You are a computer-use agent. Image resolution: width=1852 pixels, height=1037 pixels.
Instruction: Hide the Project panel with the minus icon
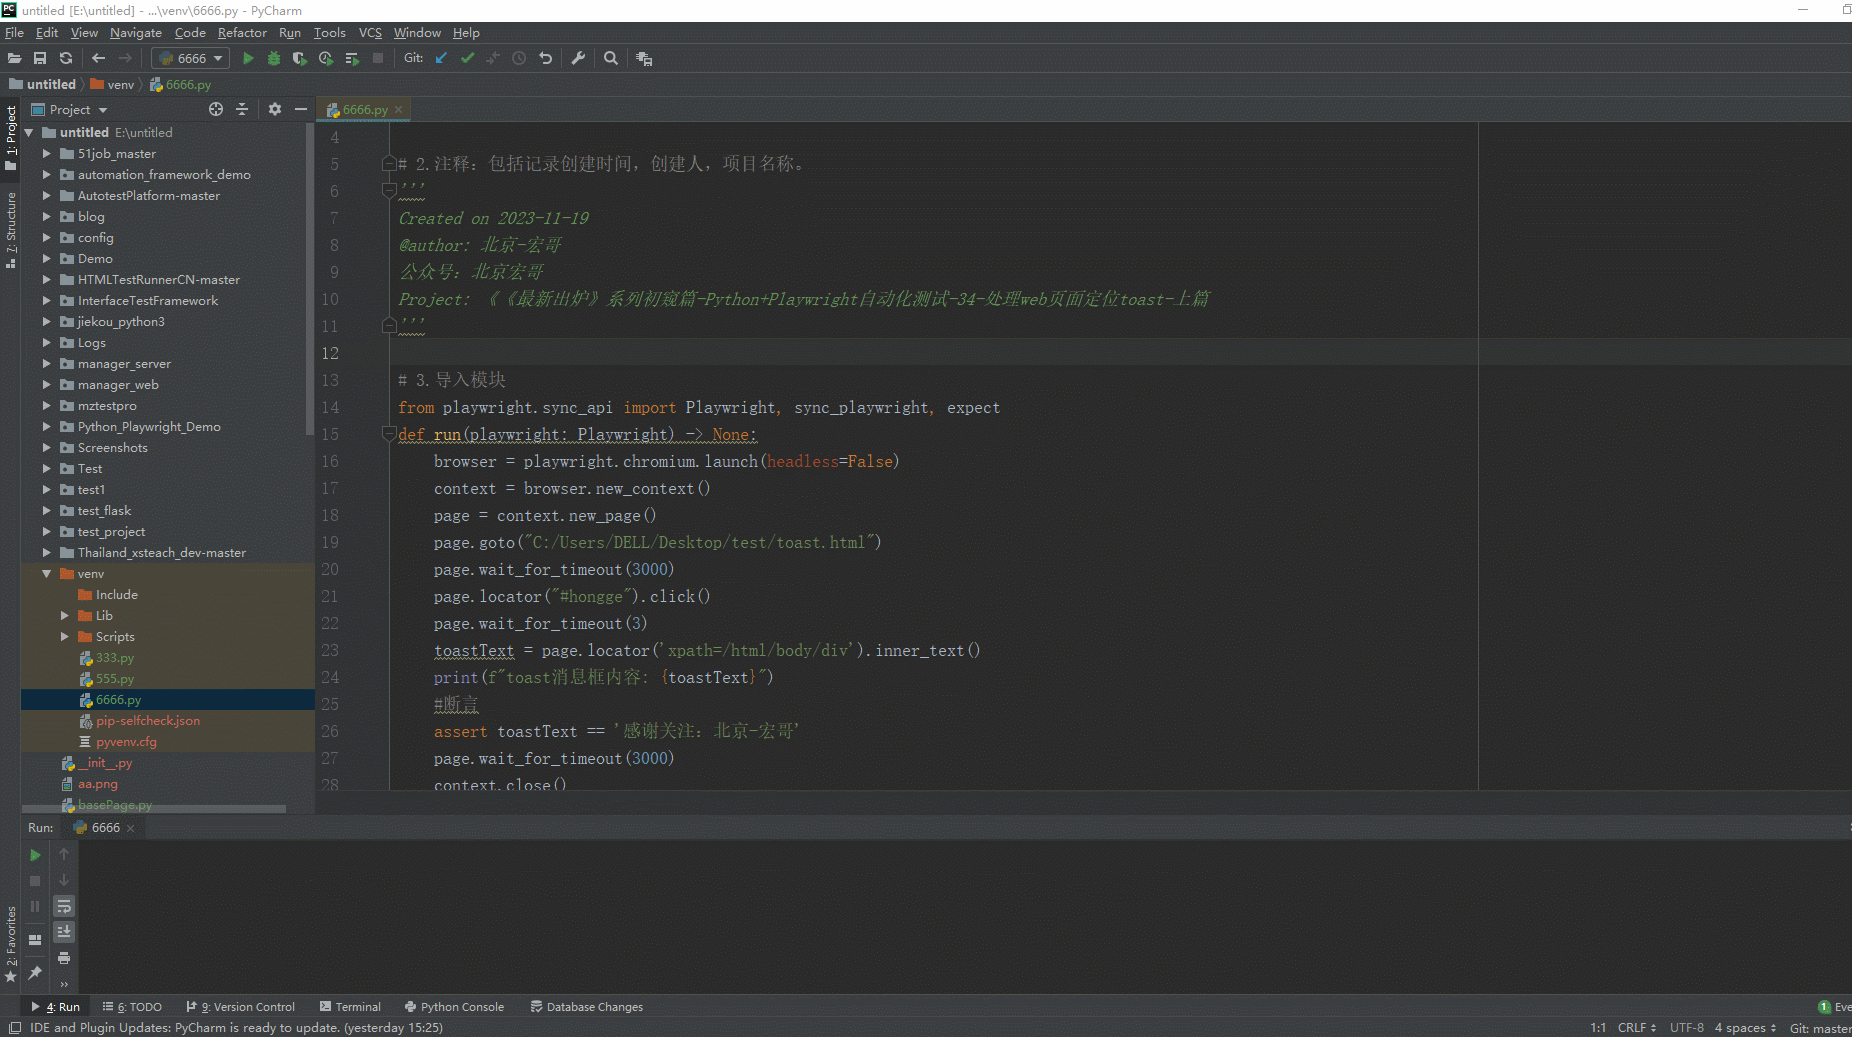pos(300,109)
